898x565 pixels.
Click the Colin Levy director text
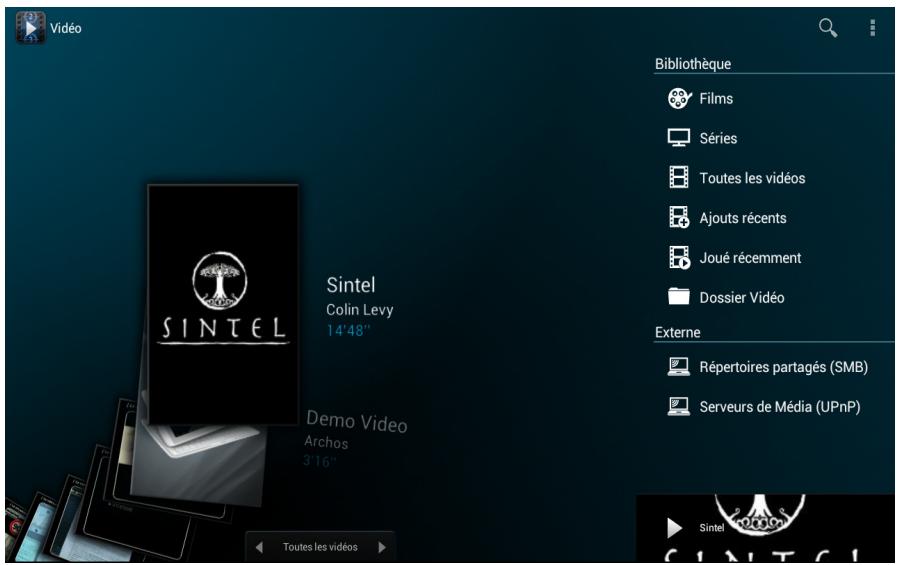click(360, 310)
